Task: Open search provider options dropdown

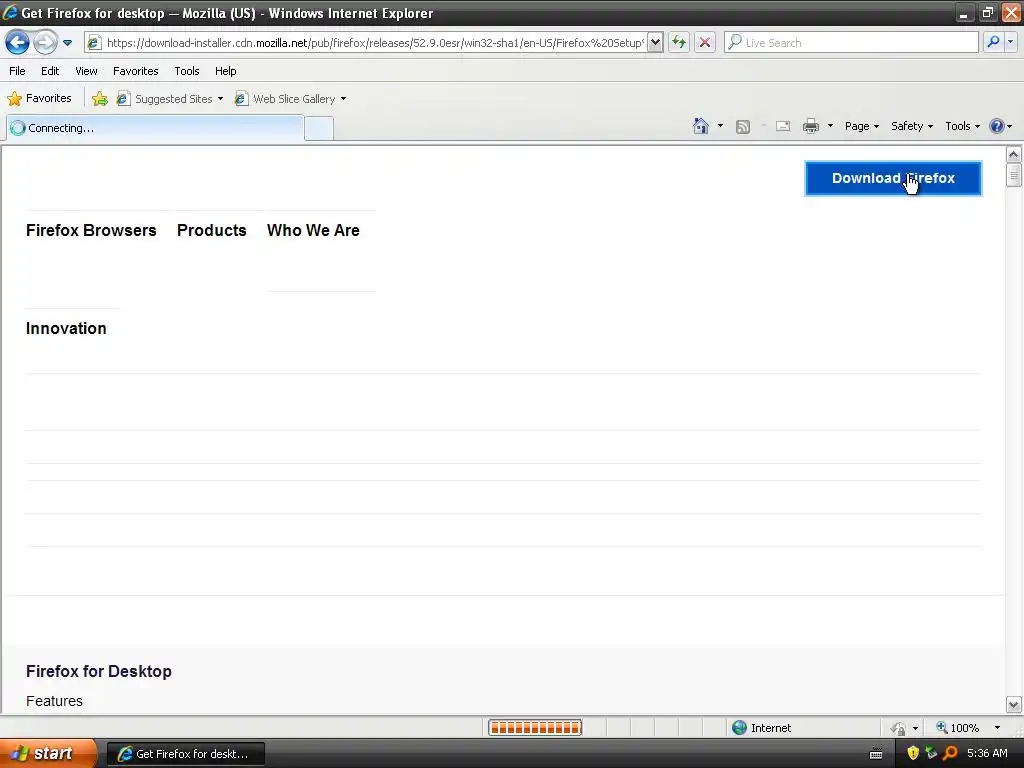Action: pos(1010,42)
